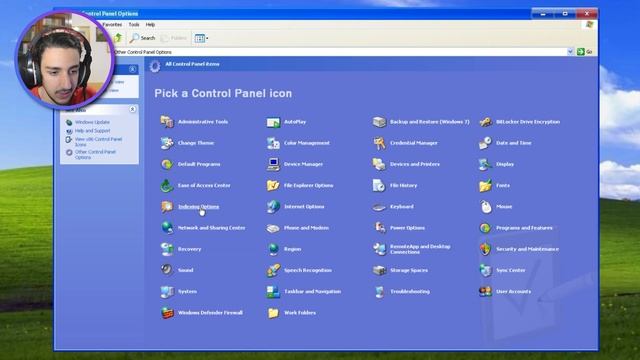Collapse the See Also sidebar panel
The width and height of the screenshot is (640, 360).
[x=132, y=109]
